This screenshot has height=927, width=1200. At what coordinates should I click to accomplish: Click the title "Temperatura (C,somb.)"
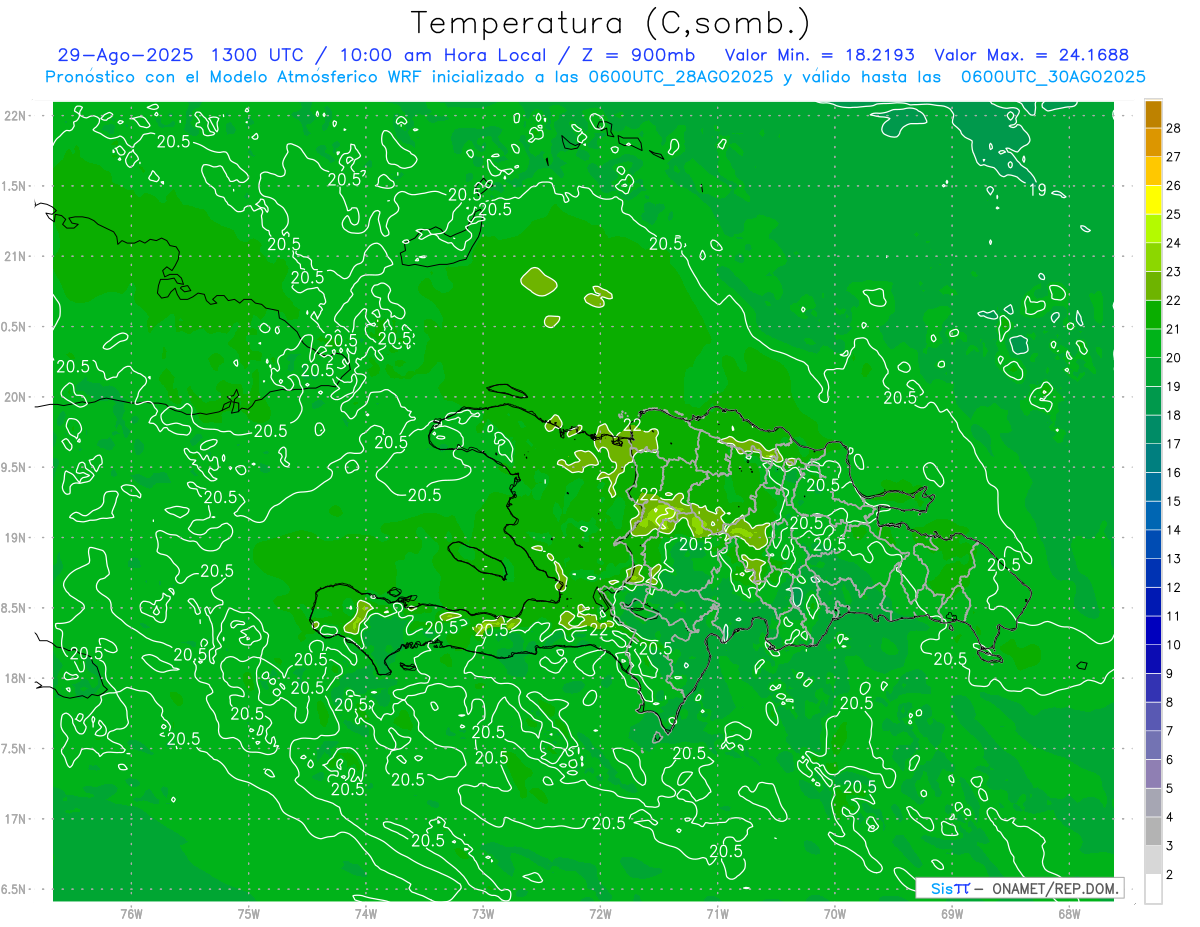[x=611, y=23]
